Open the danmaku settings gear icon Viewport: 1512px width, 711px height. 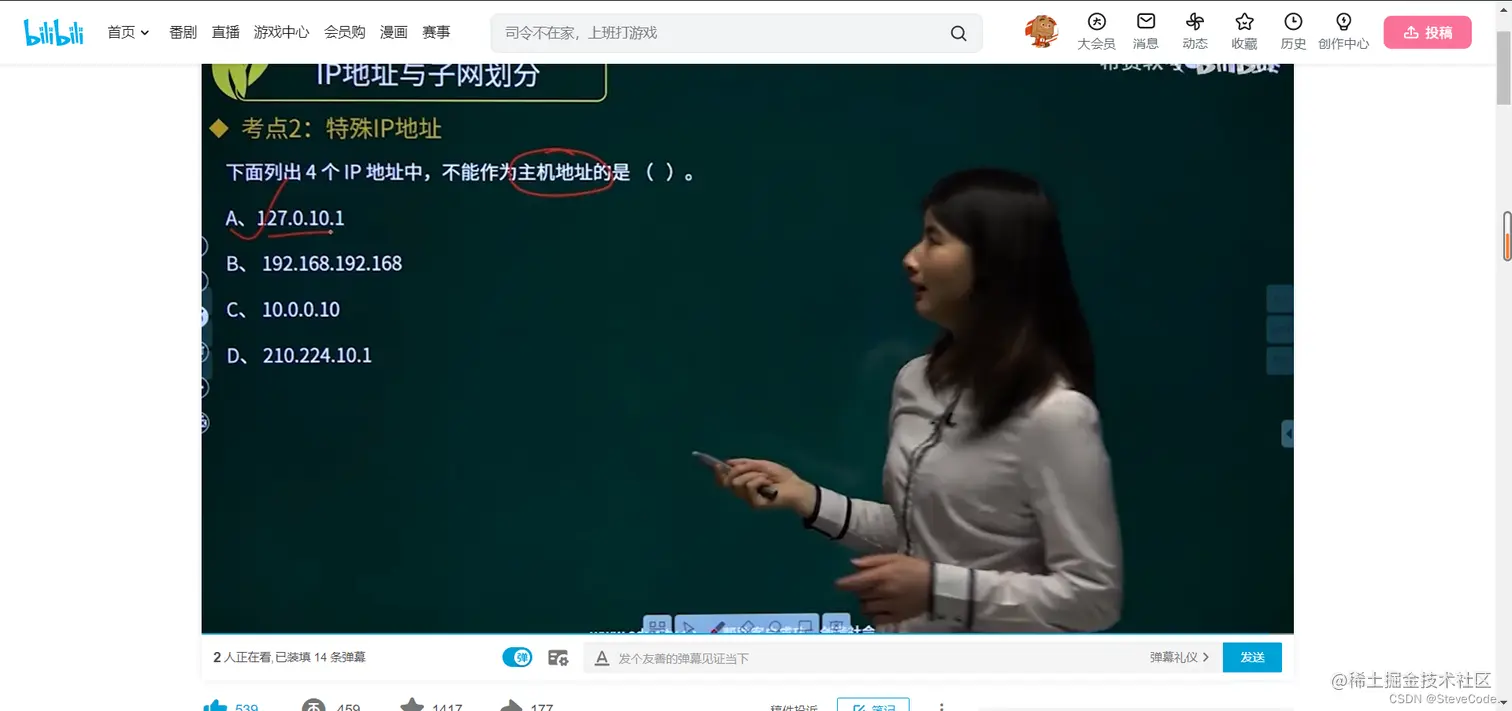click(x=558, y=657)
